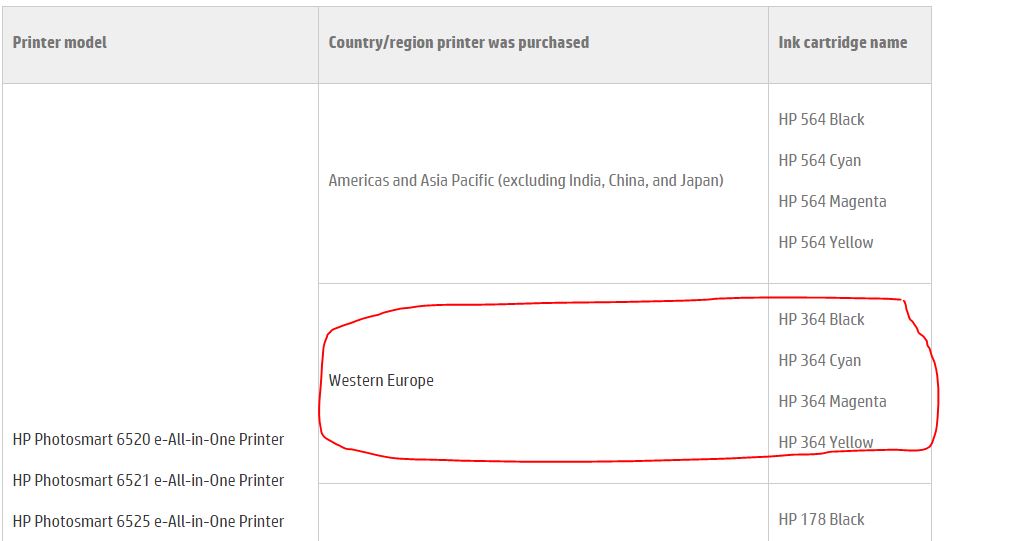Click the HP 364 Yellow cartridge entry
Image resolution: width=1030 pixels, height=541 pixels.
click(825, 442)
